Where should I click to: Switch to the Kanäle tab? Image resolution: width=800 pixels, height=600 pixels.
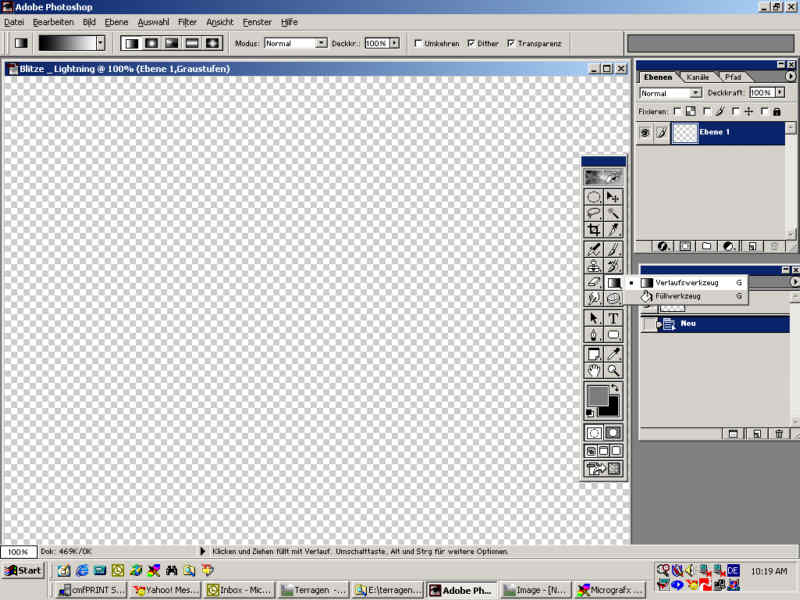point(698,77)
